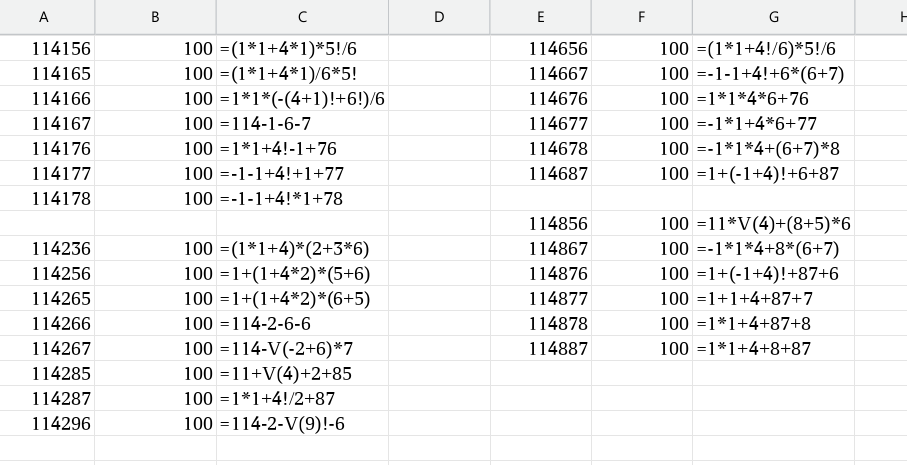Select formula =-1*1*4+(6+7)*8
The height and width of the screenshot is (465, 907).
point(773,149)
